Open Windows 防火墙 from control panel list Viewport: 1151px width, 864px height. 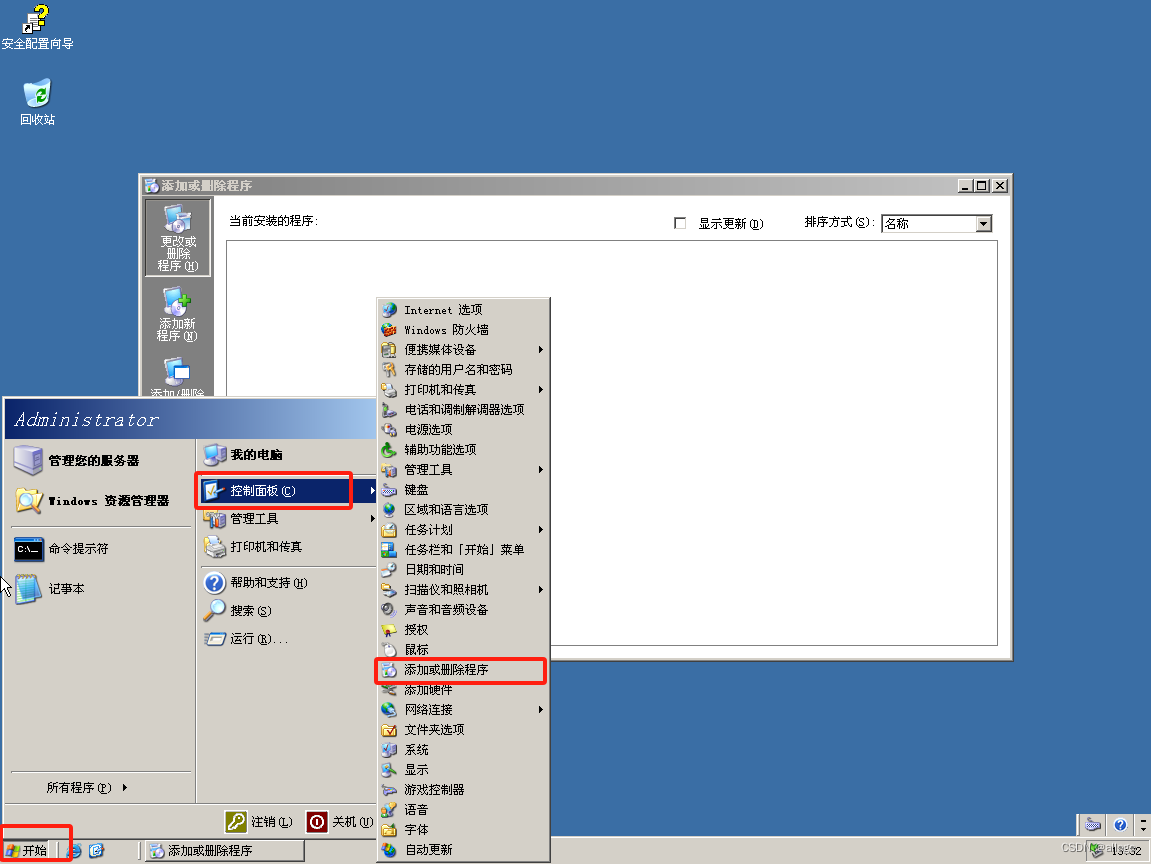click(463, 330)
